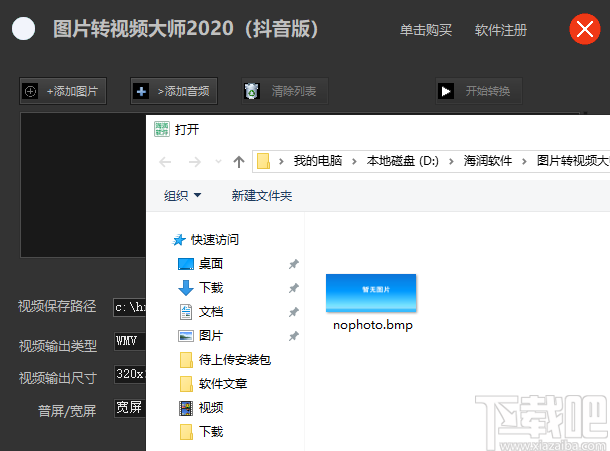
Task: Select 海润软件 in breadcrumb path
Action: pos(487,161)
